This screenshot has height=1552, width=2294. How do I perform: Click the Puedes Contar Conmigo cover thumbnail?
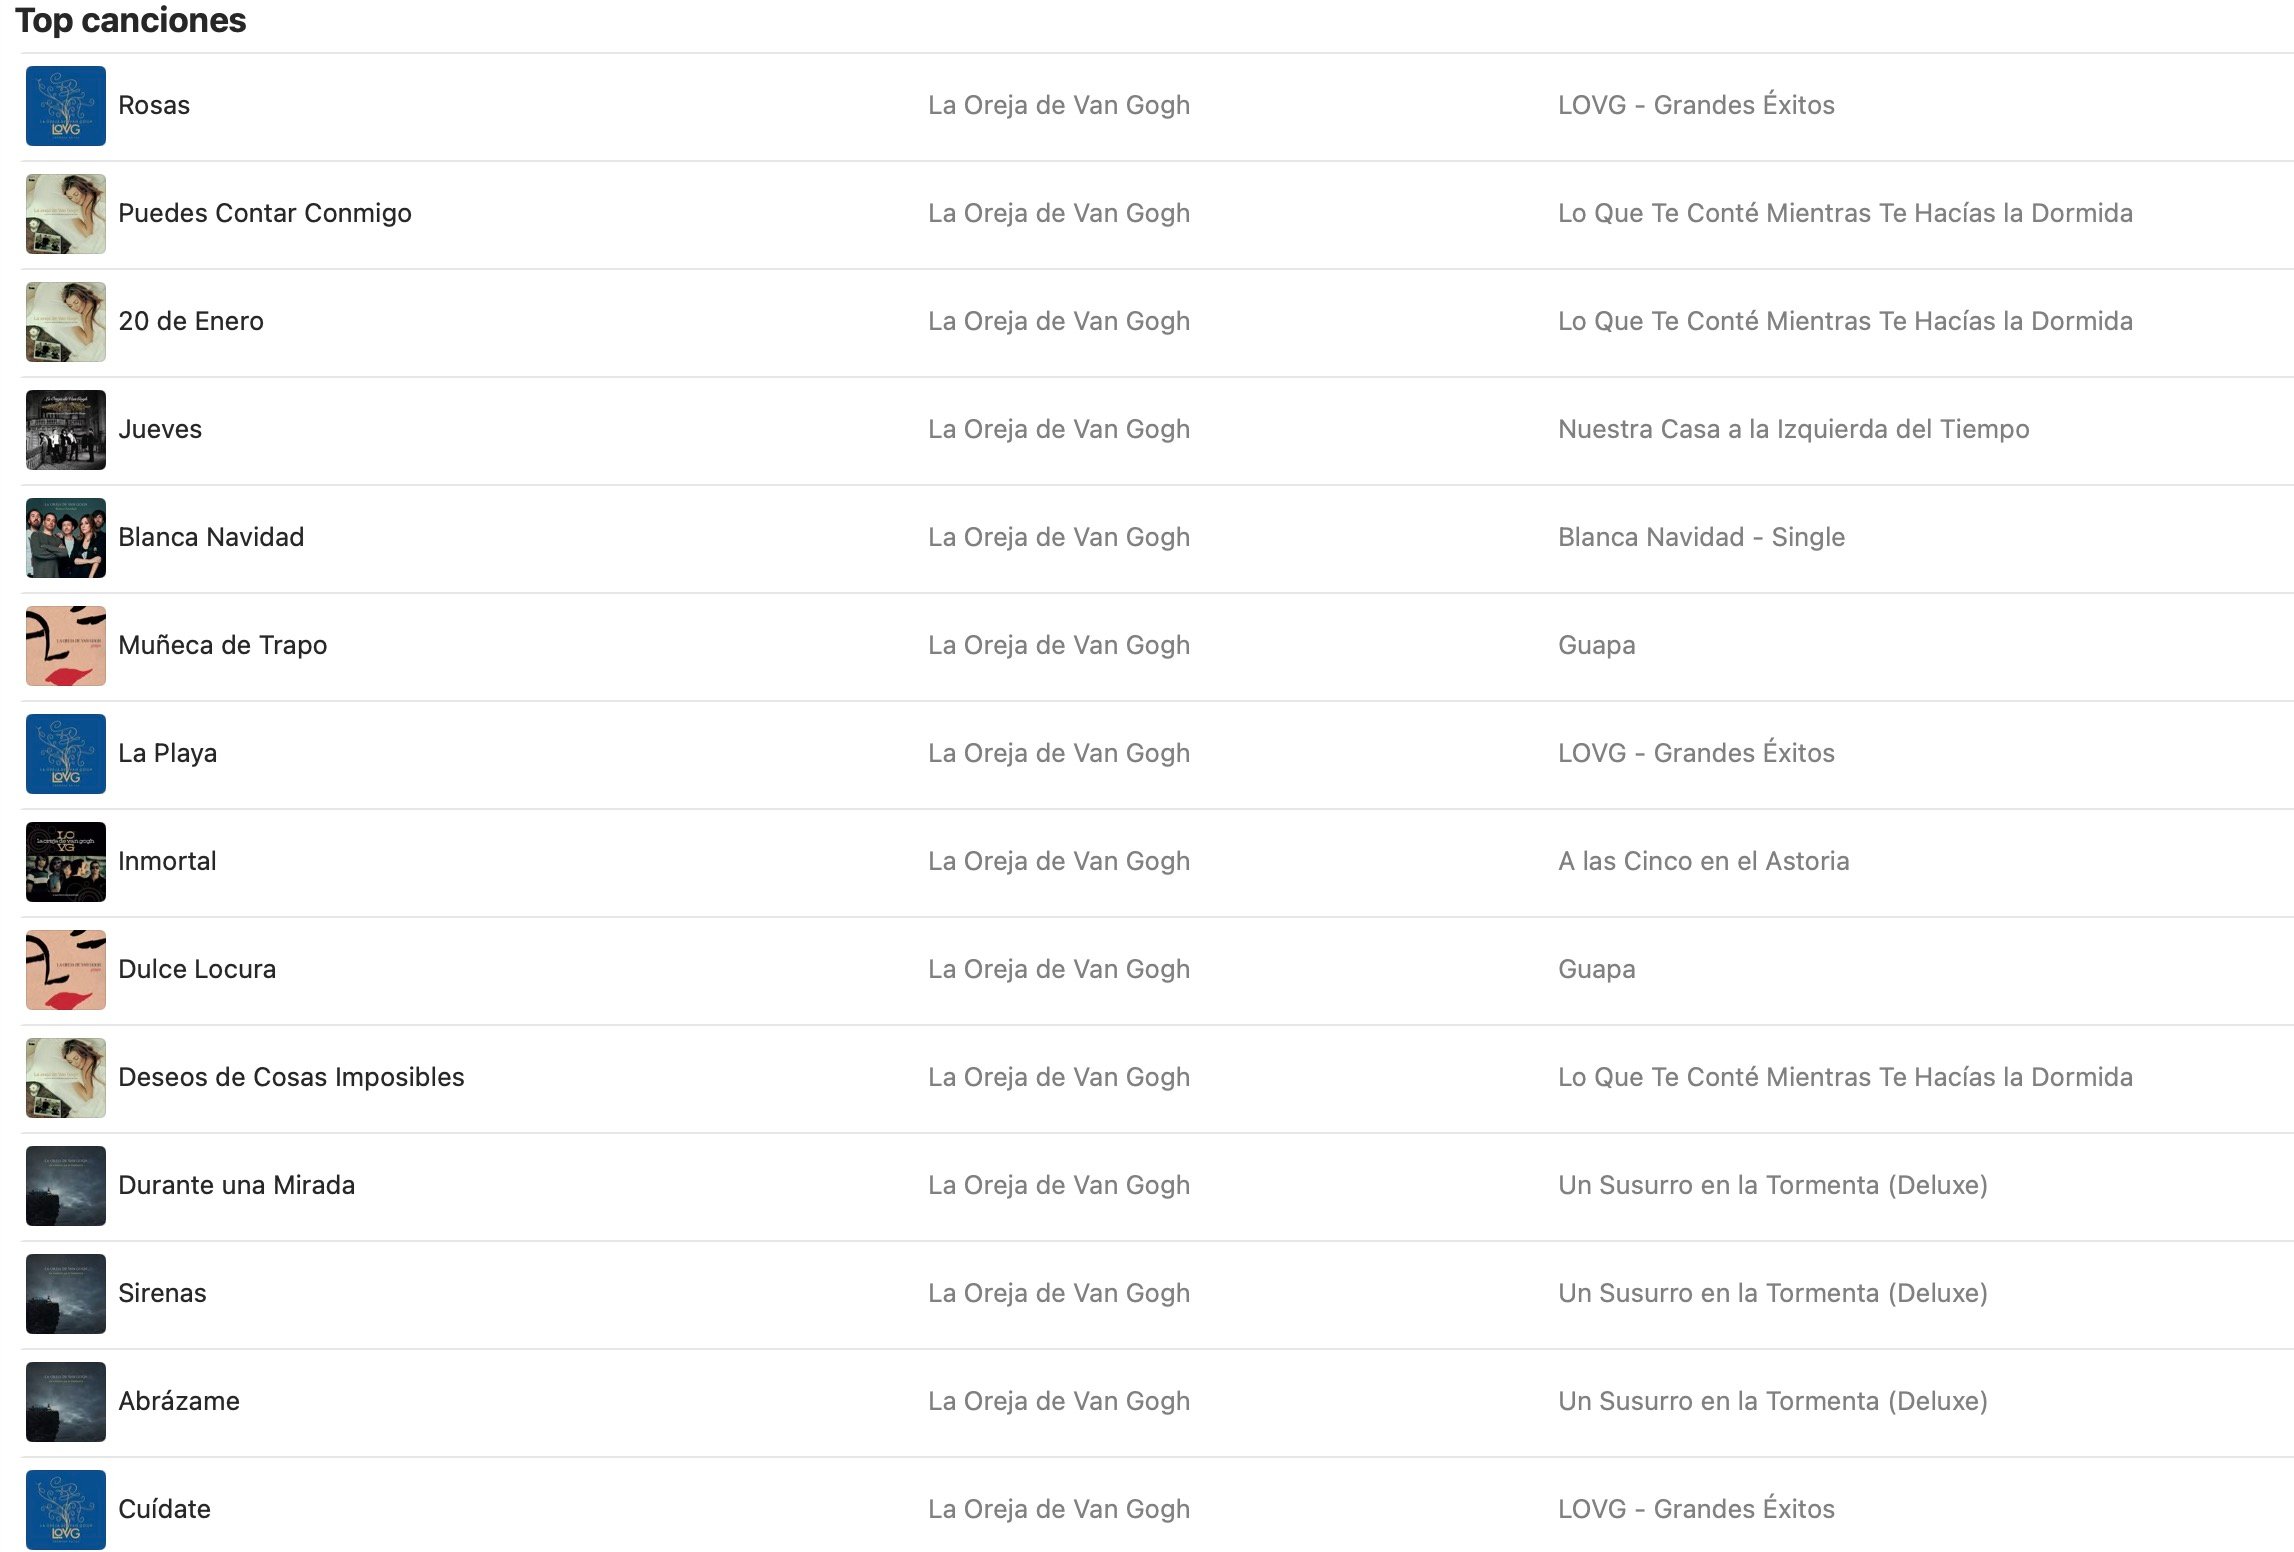coord(66,214)
